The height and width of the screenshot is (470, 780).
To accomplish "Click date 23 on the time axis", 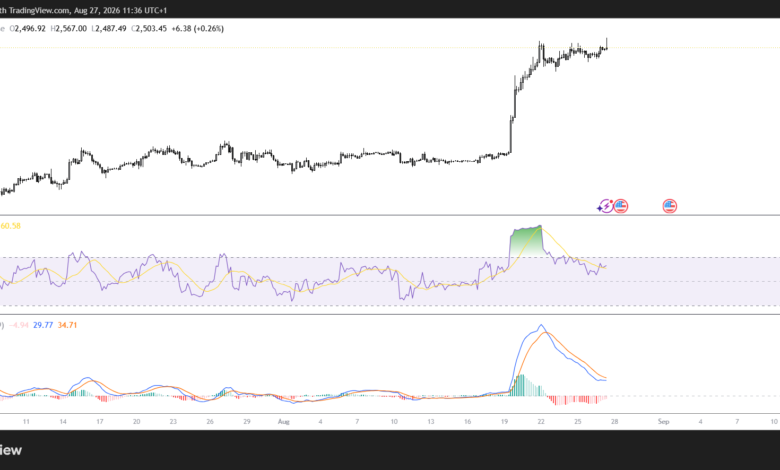I will (x=173, y=422).
